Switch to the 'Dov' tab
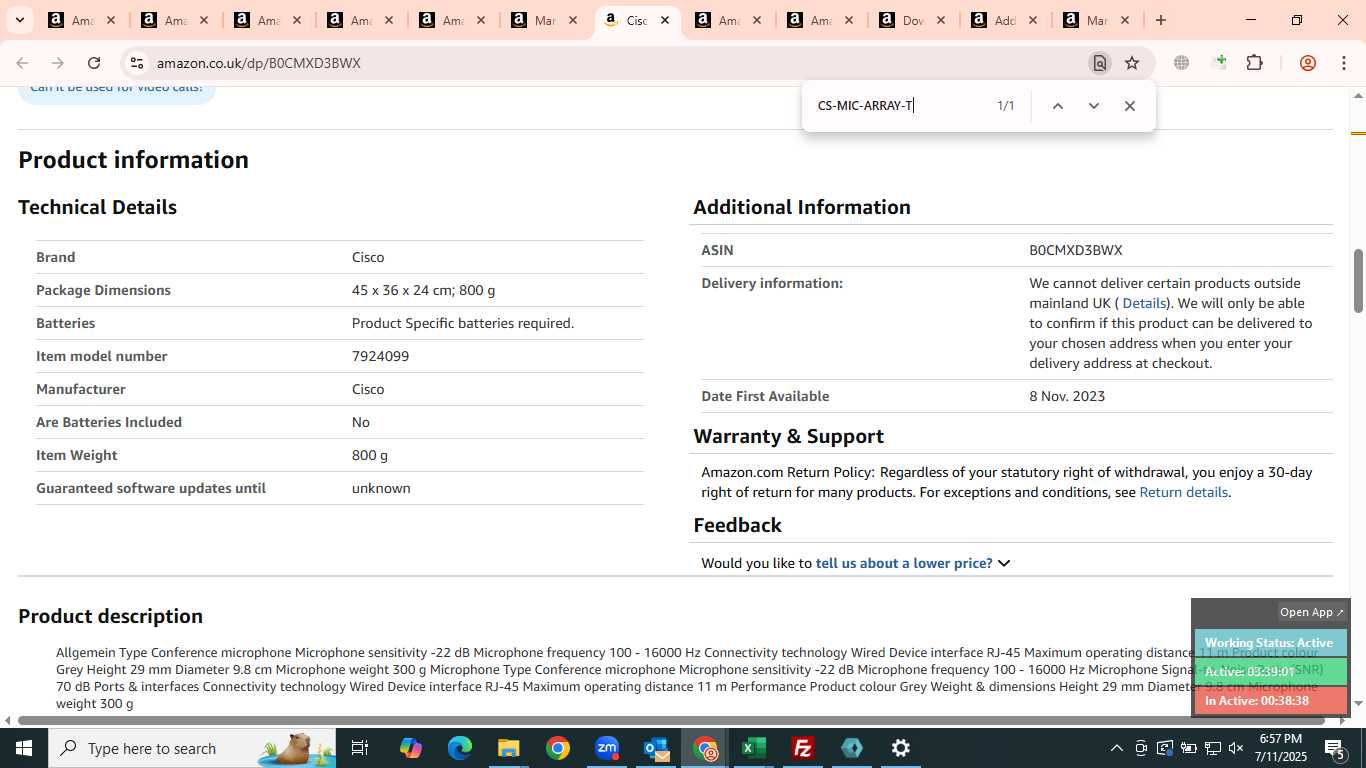 (913, 20)
